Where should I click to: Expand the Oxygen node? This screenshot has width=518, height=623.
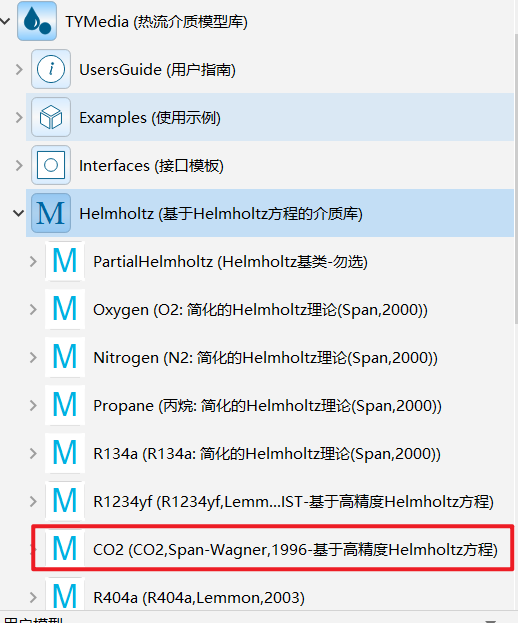click(33, 310)
